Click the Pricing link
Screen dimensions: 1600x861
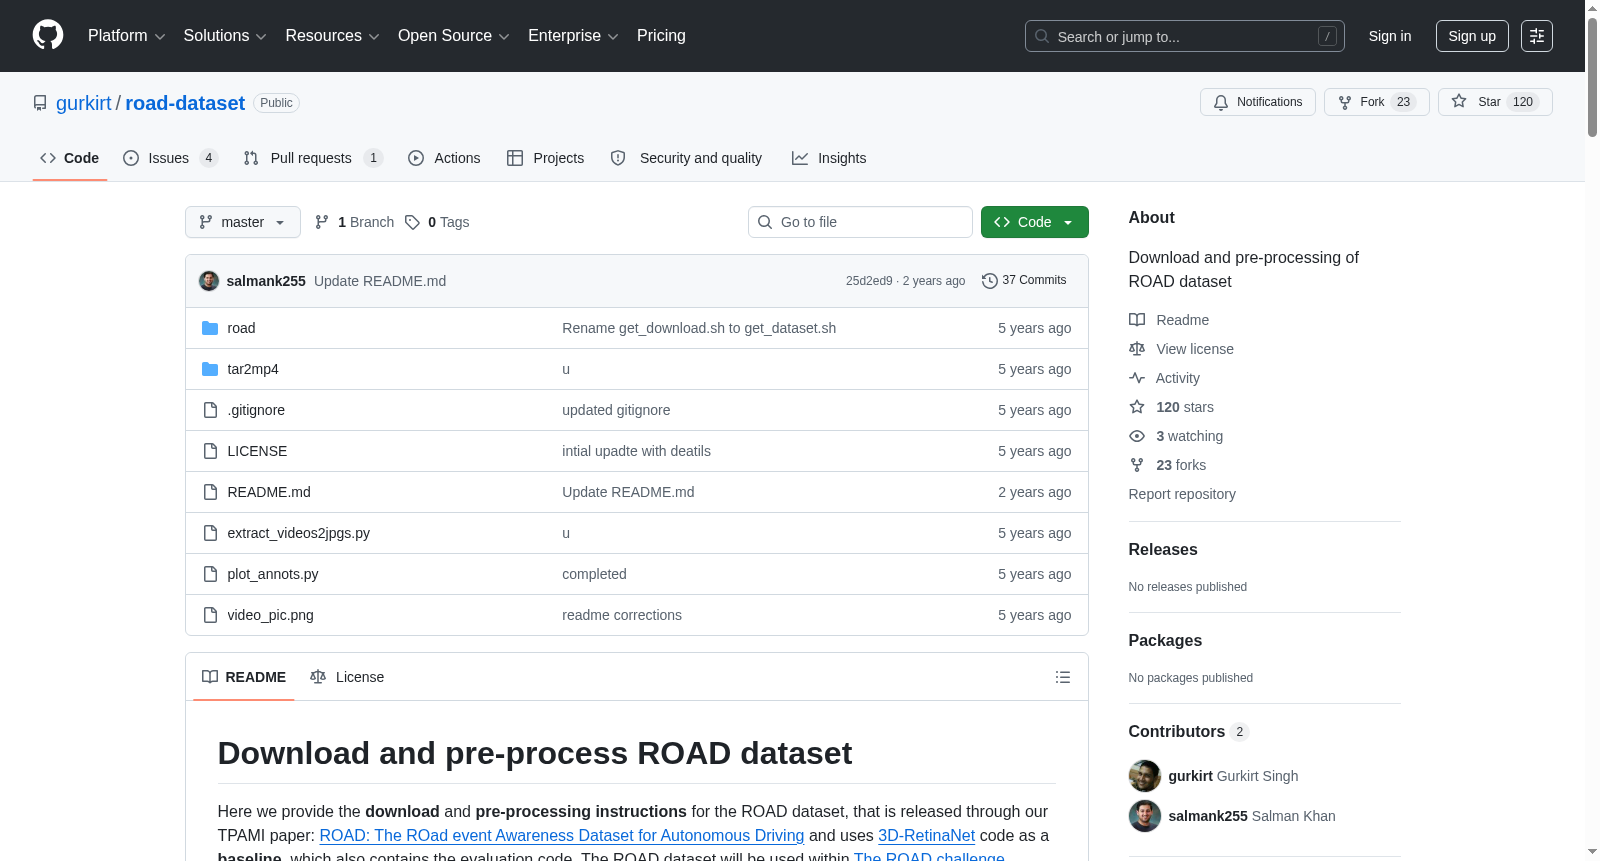[x=661, y=36]
